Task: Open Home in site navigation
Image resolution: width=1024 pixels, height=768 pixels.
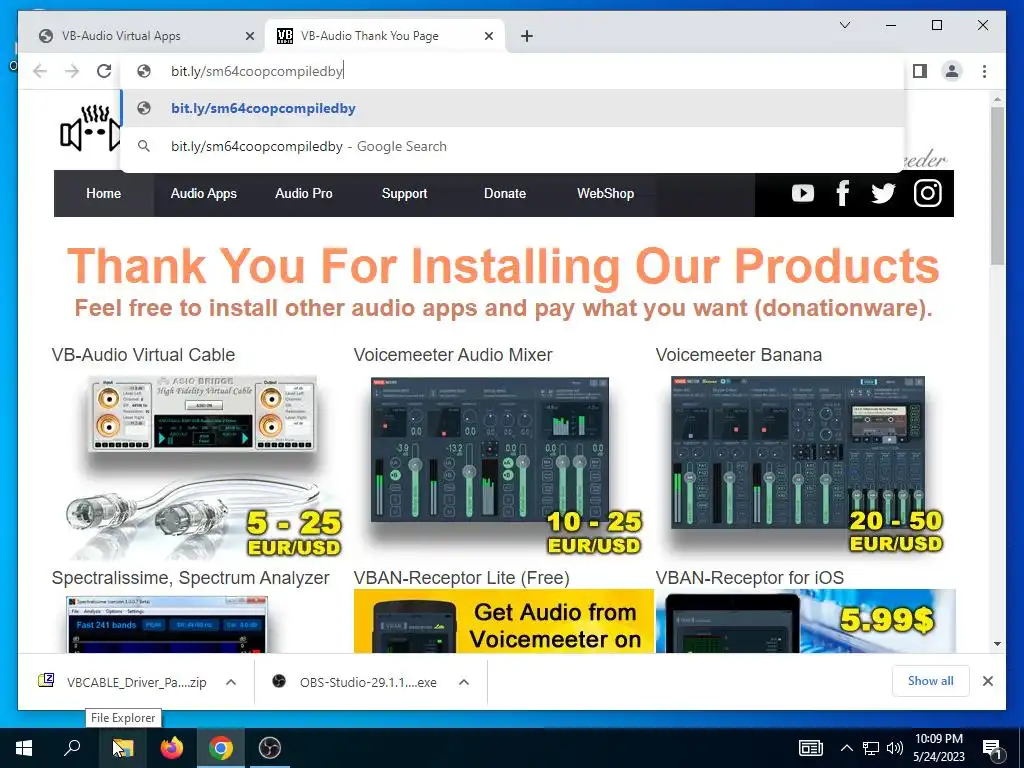Action: pos(103,193)
